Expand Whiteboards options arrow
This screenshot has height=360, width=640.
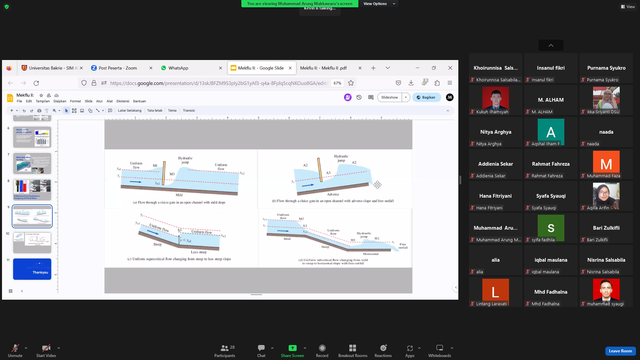(452, 348)
